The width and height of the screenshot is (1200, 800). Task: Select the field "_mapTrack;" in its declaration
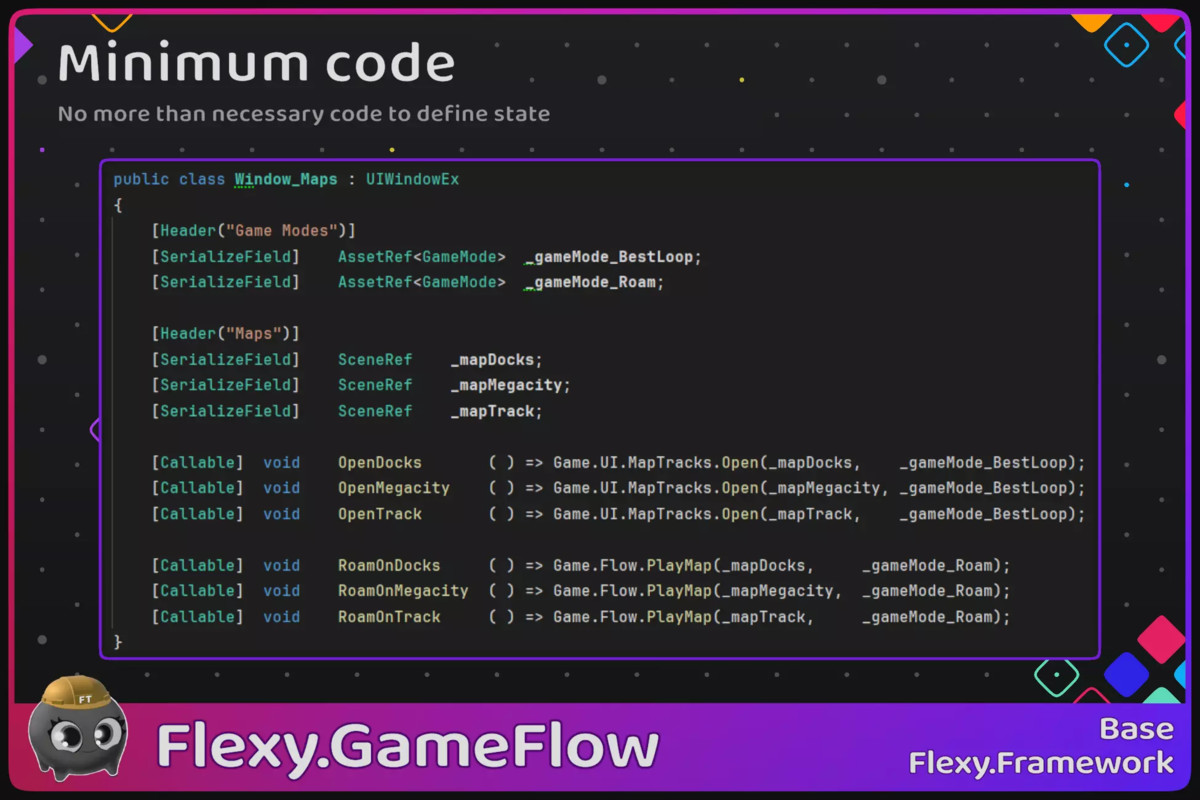pyautogui.click(x=496, y=411)
